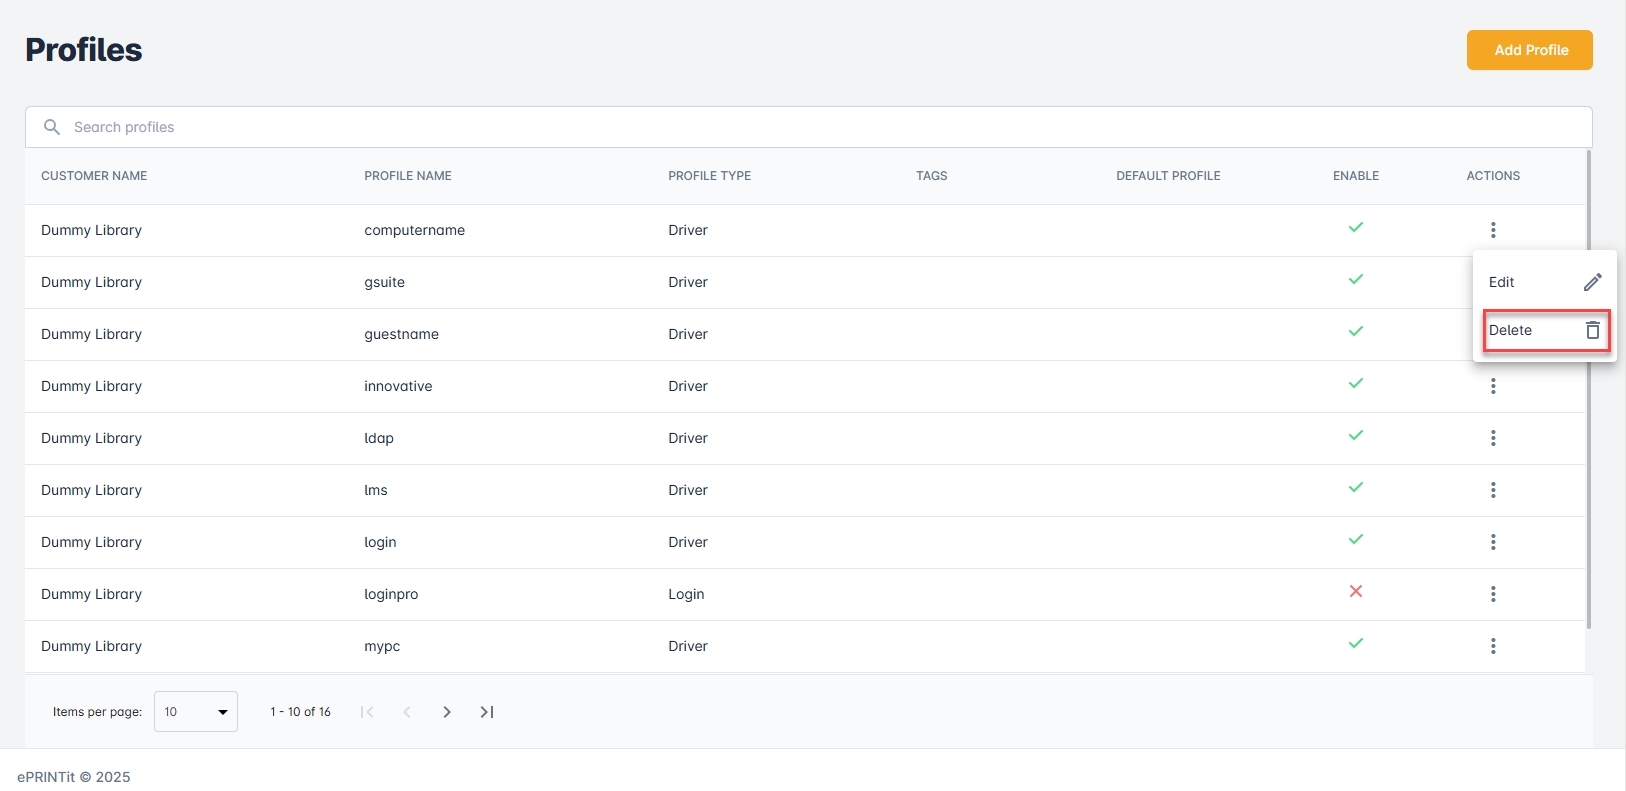The height and width of the screenshot is (791, 1626).
Task: Jump to last page of profiles
Action: pyautogui.click(x=487, y=712)
